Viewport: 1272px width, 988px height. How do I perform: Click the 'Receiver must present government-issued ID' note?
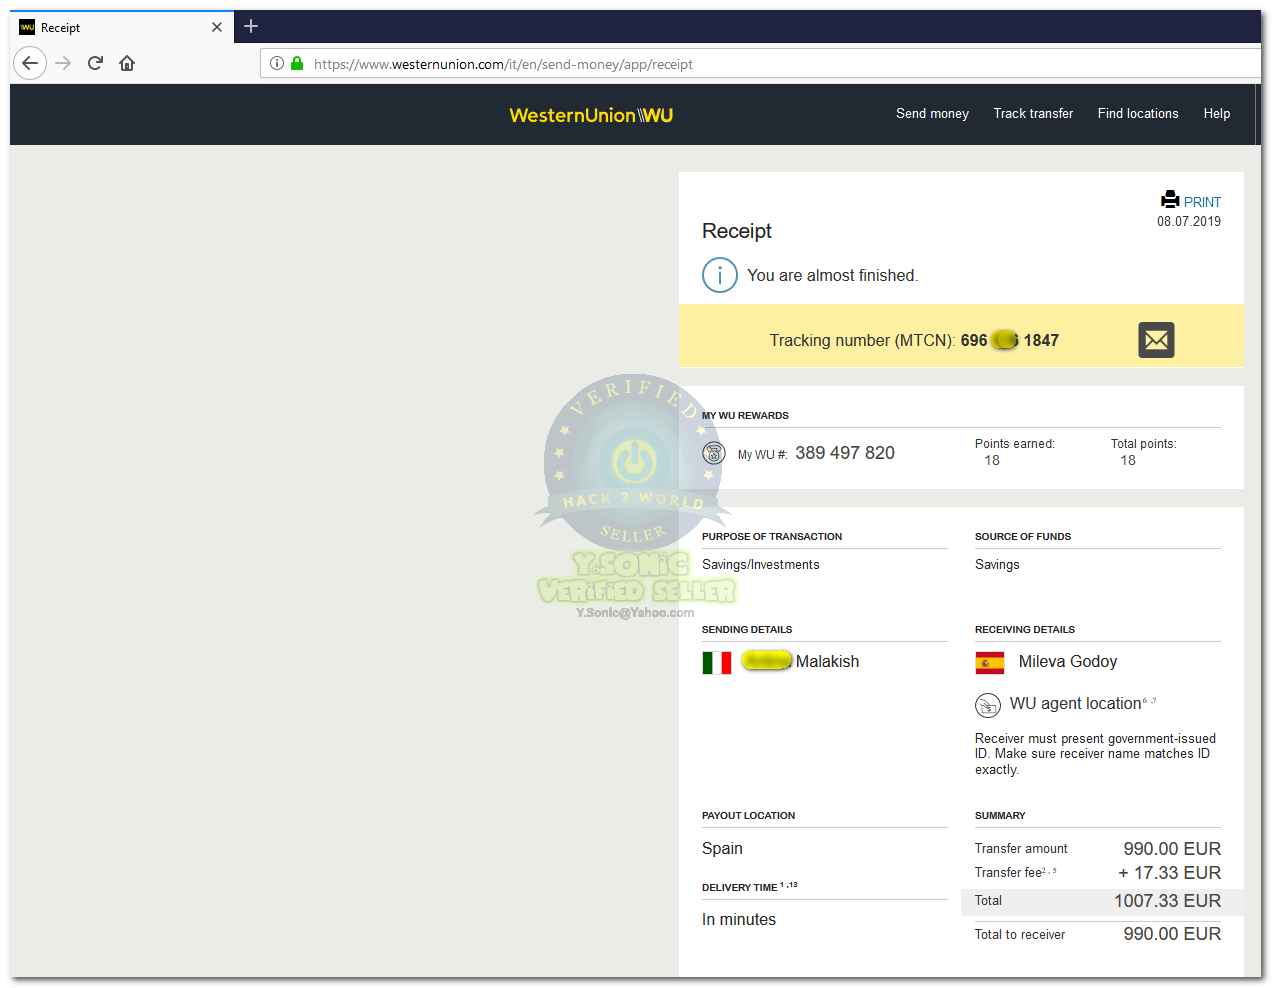pyautogui.click(x=1095, y=754)
